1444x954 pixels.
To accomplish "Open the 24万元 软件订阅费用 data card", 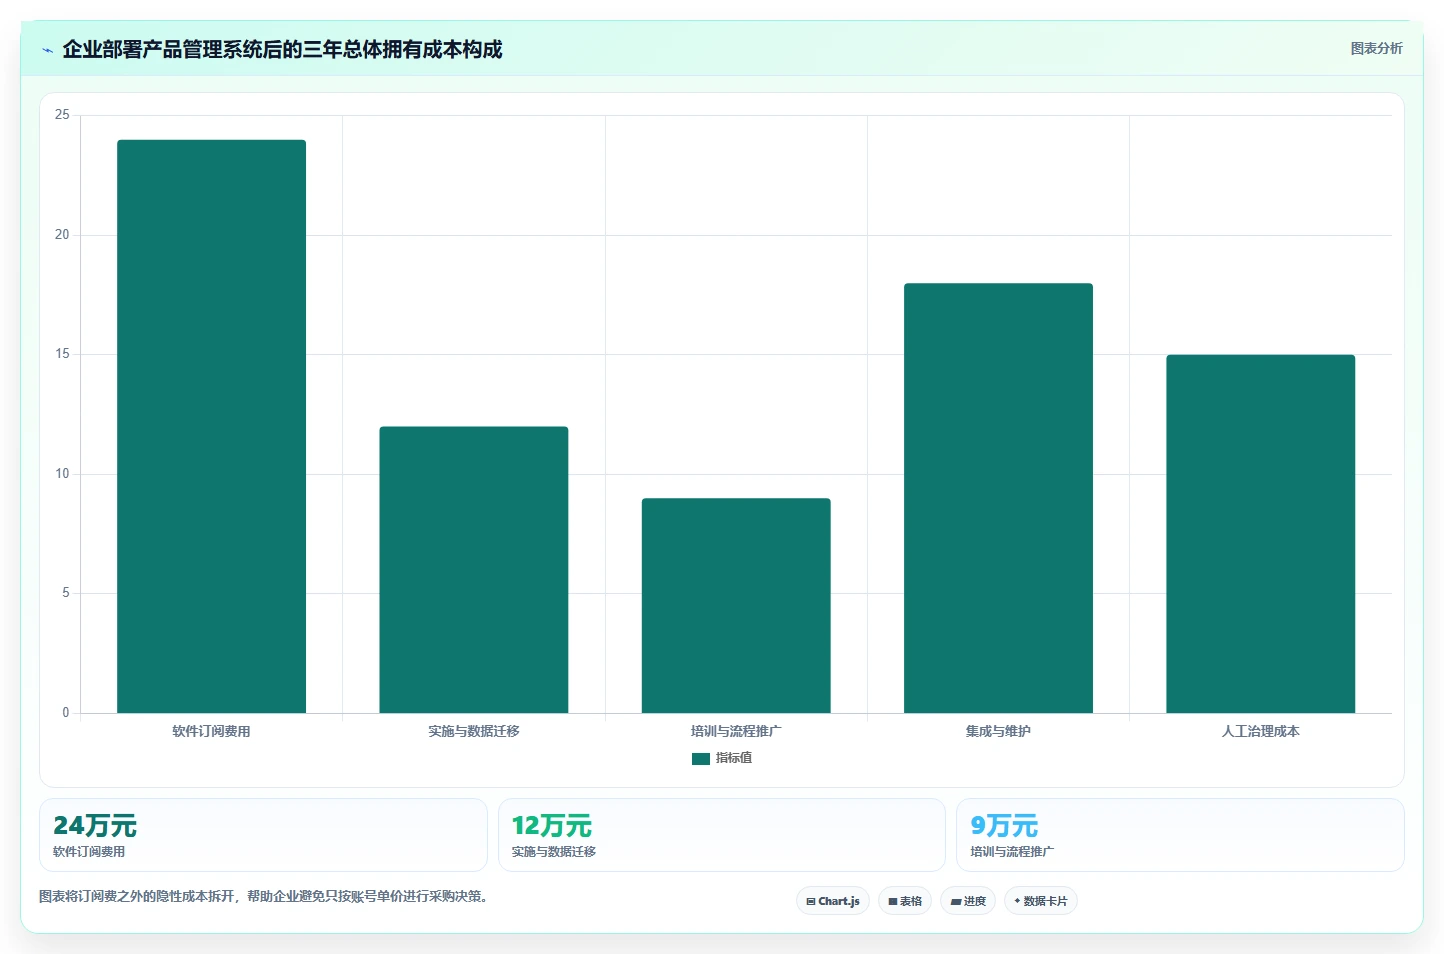I will (x=263, y=835).
